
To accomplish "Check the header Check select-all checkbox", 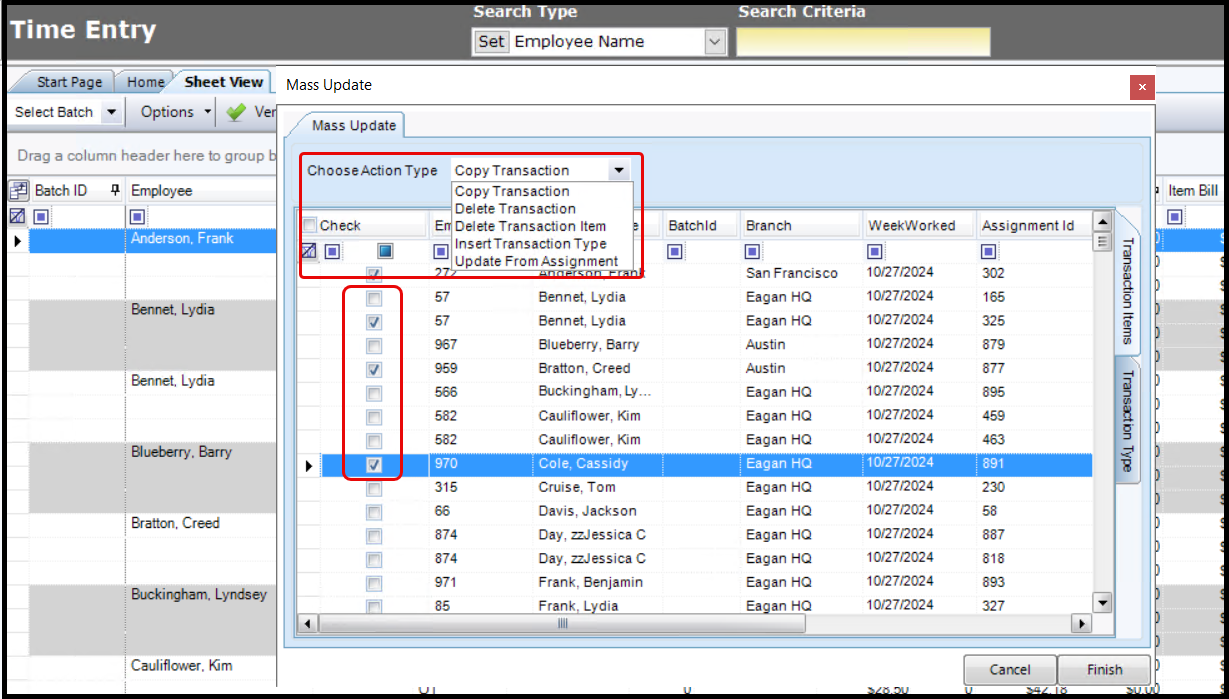I will [310, 226].
